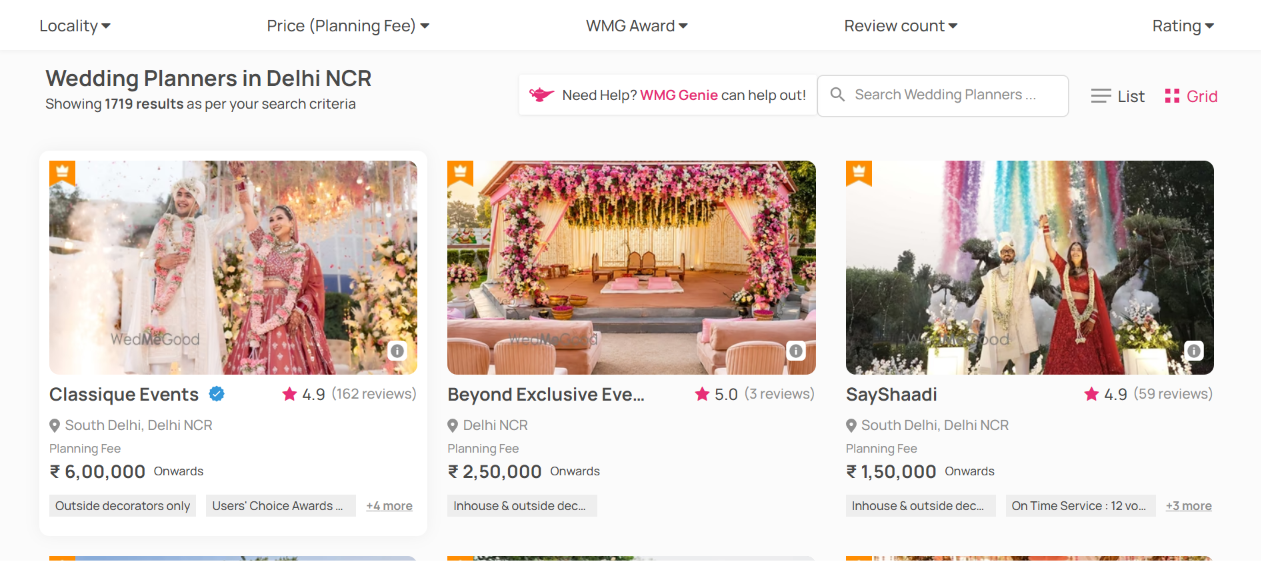Click Beyond Exclusive's Inhouse & outside dec... tag
Viewport: 1261px width, 561px height.
pos(522,506)
